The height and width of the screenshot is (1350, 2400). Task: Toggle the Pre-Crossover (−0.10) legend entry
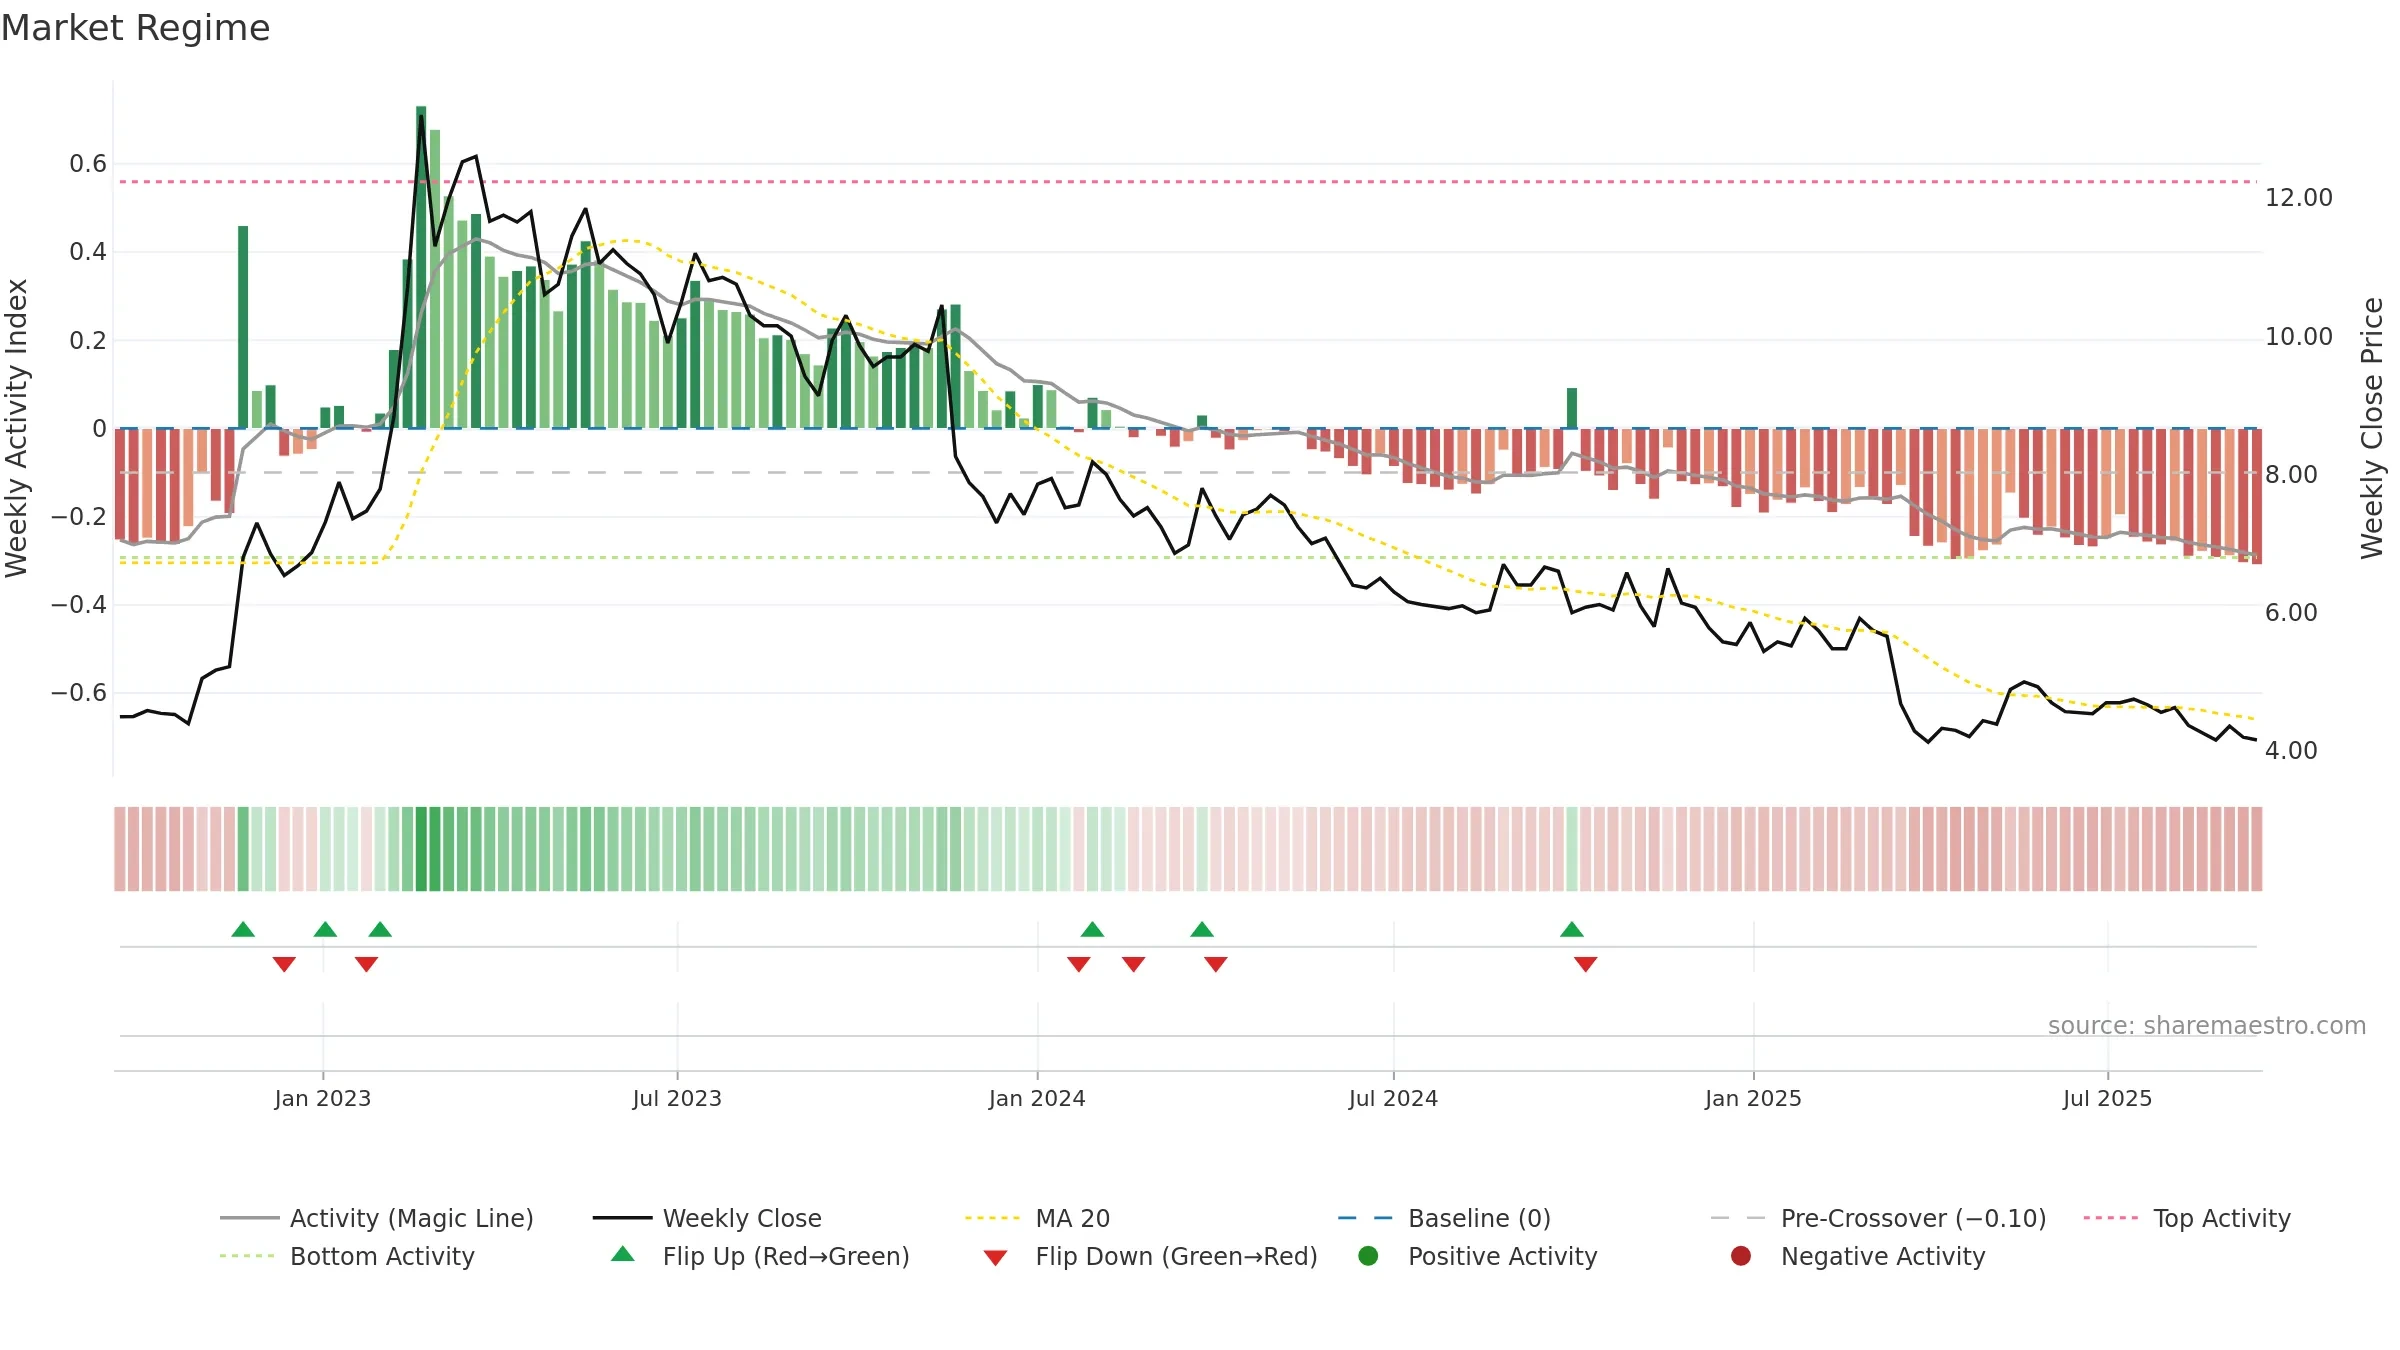(1879, 1218)
